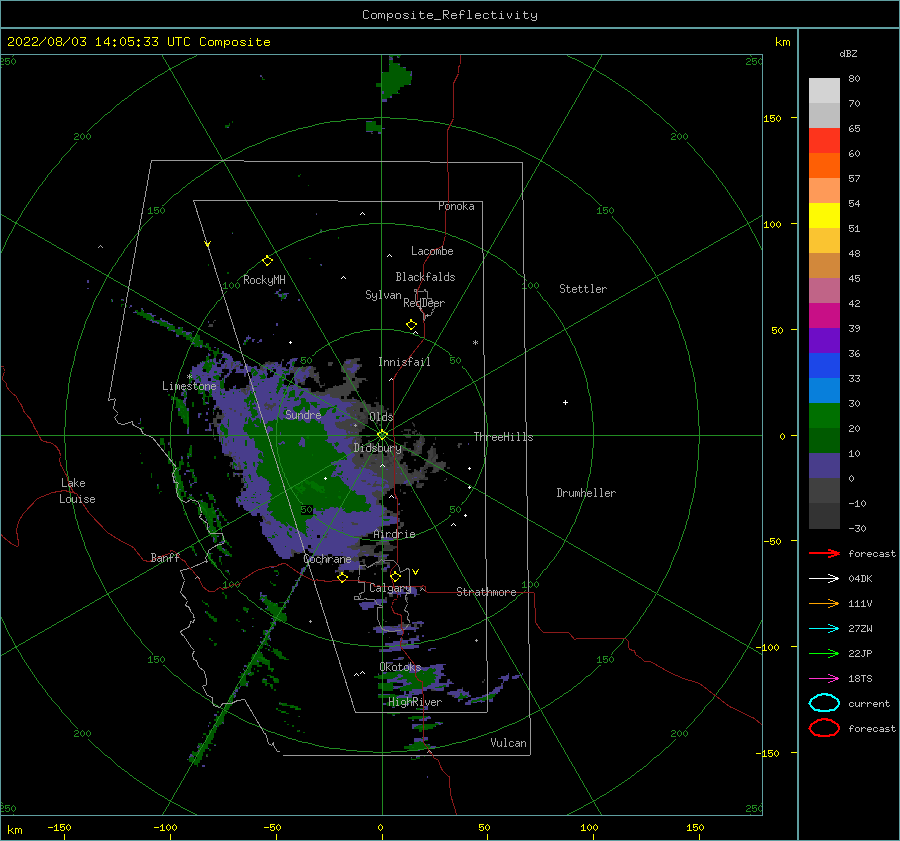Click the 45 dBZ pink color swatch

tap(824, 290)
